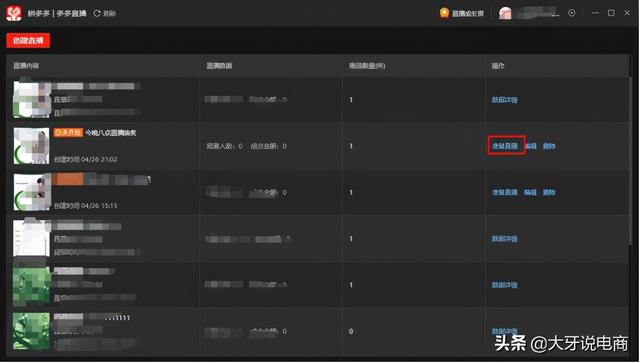Click 删除 in the 今晚八点直播抽奖 row

tap(549, 146)
